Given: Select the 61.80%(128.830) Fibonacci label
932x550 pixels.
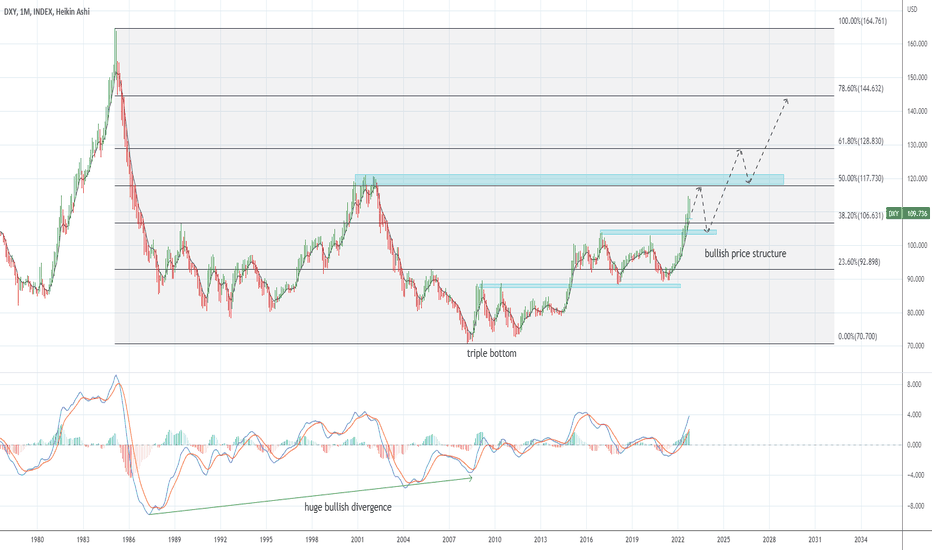Looking at the screenshot, I should coord(861,142).
